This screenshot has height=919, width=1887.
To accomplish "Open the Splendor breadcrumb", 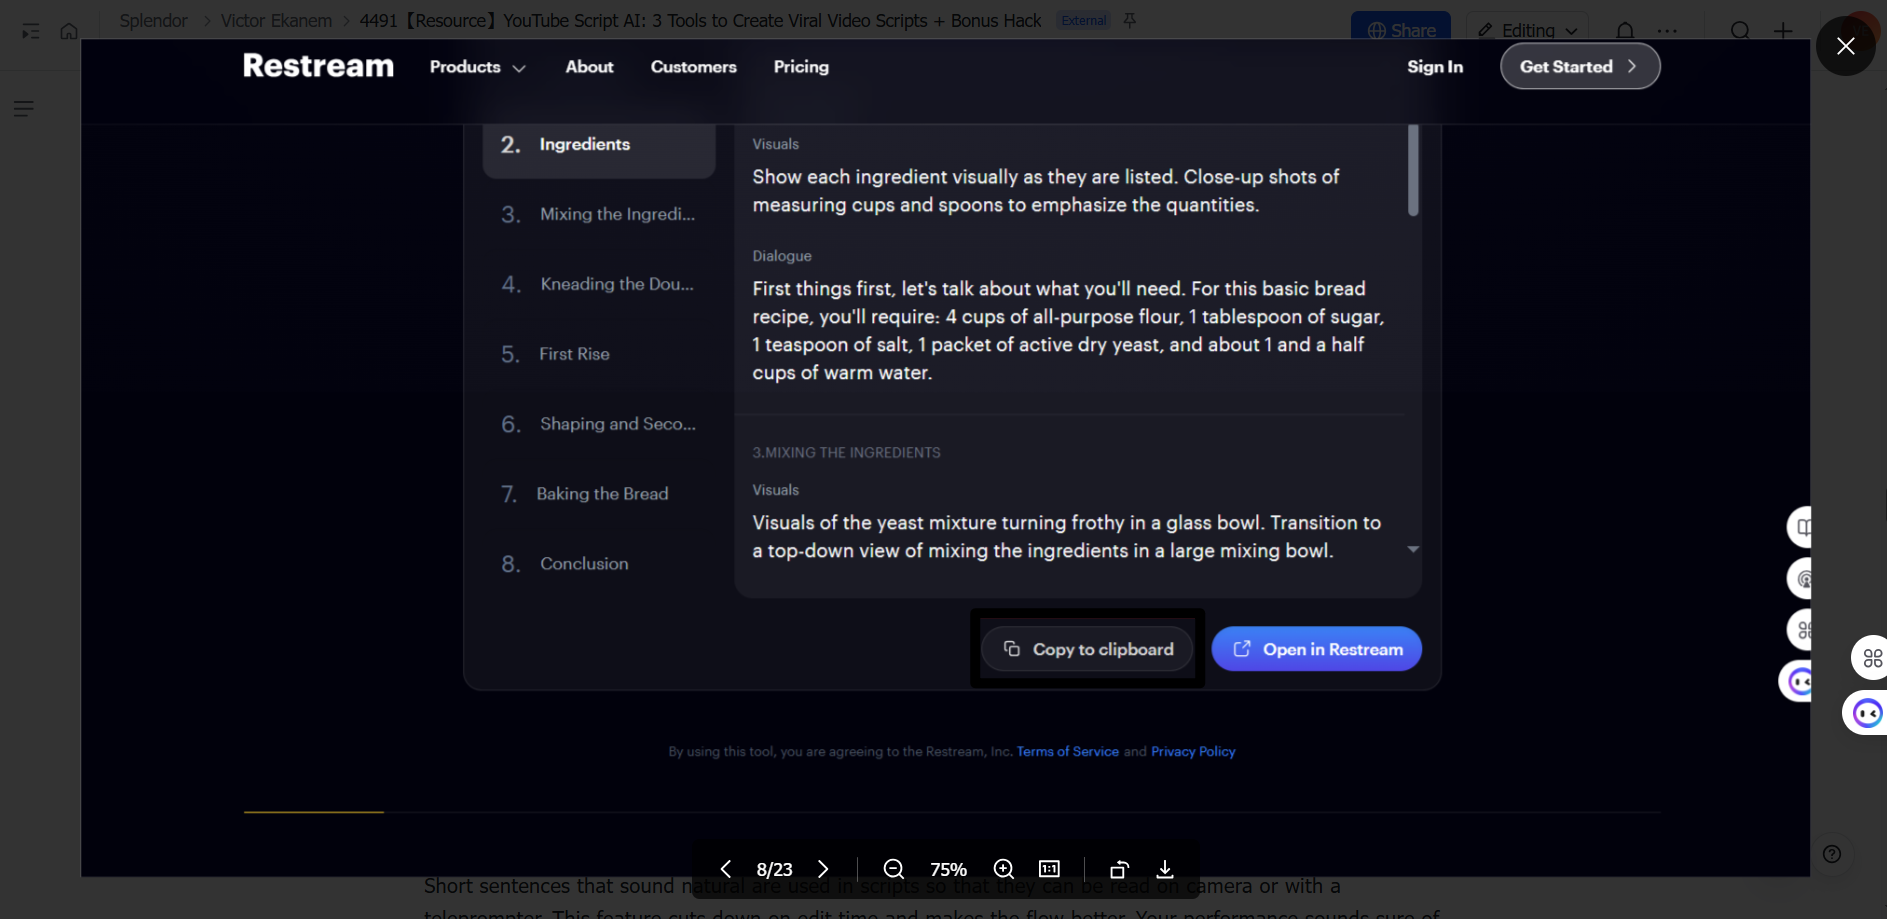I will point(153,21).
